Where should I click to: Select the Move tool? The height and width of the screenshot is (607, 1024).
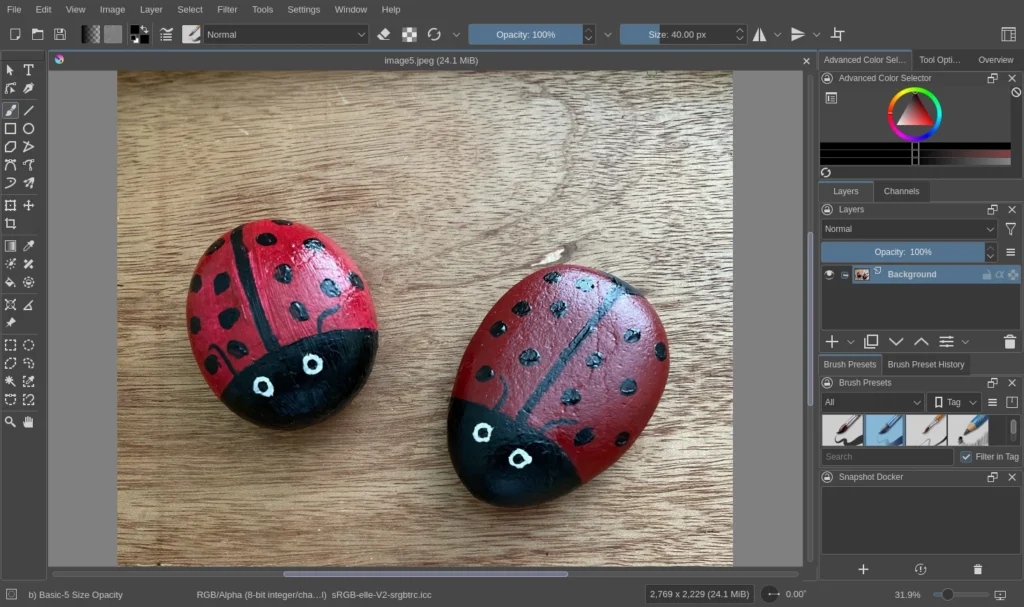29,205
